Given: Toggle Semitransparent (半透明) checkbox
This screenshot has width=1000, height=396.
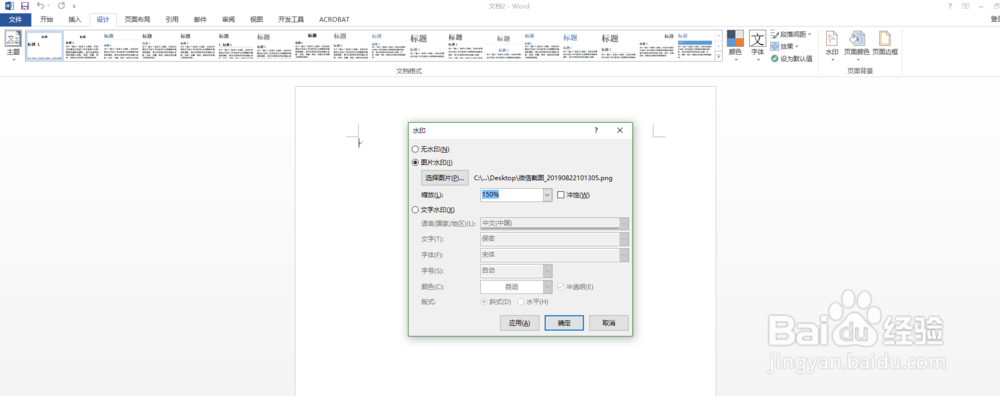Looking at the screenshot, I should pos(561,287).
